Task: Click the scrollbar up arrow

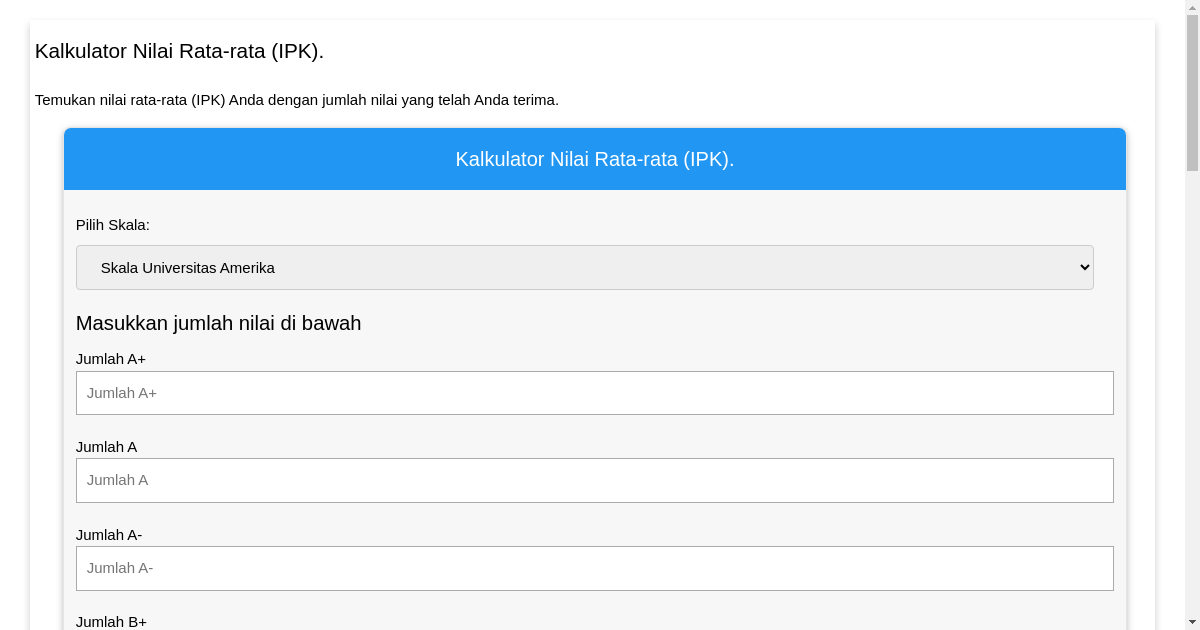Action: tap(1192, 7)
